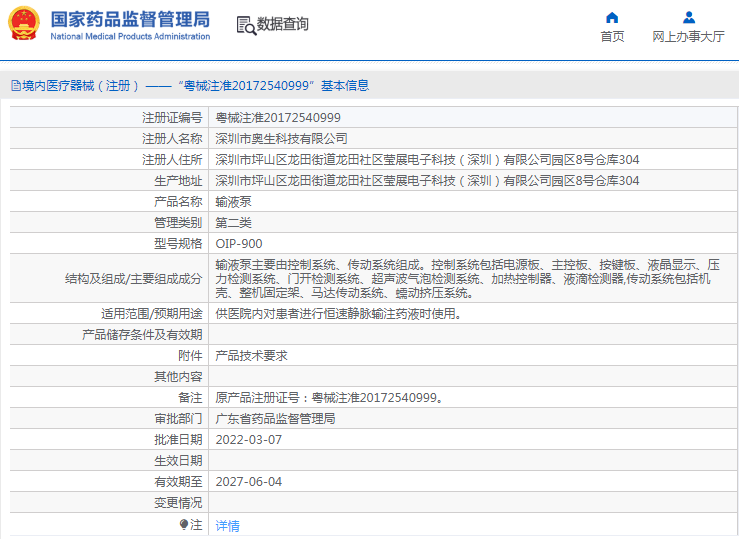Click the 结构及组成/主要组成成分 label
The width and height of the screenshot is (739, 539).
tap(134, 279)
